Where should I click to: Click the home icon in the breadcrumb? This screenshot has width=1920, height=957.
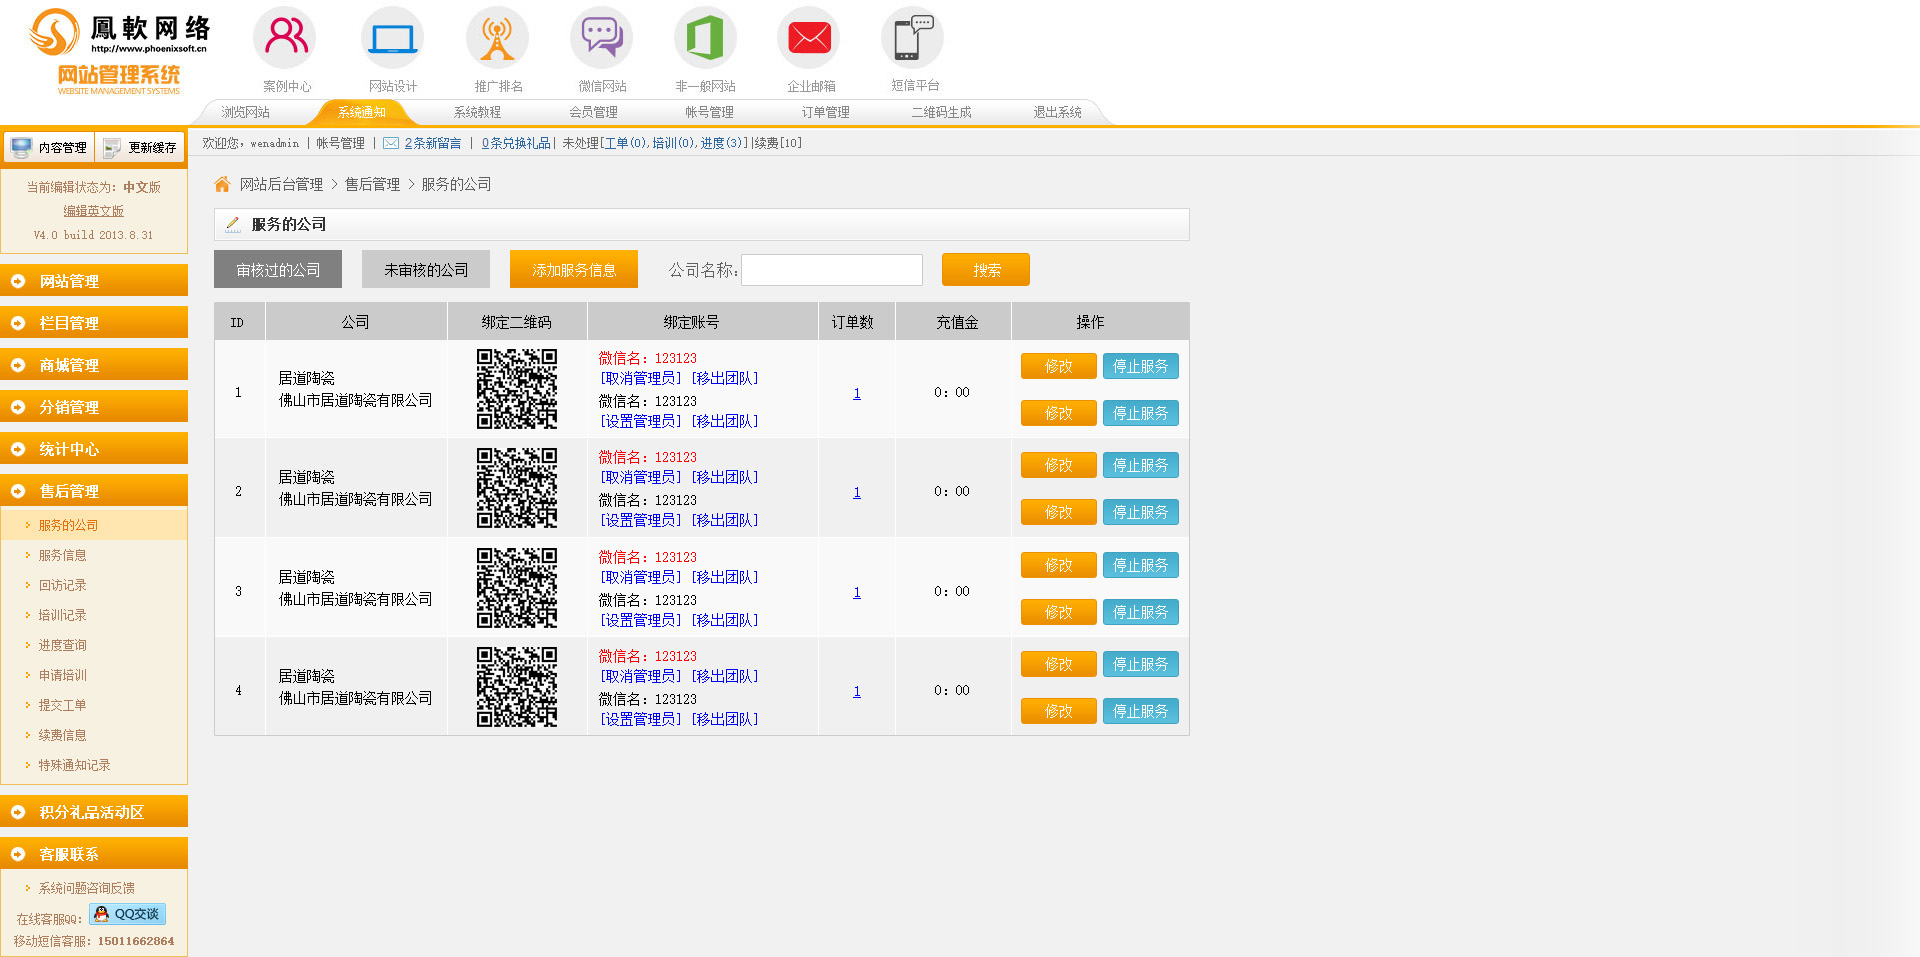[222, 184]
